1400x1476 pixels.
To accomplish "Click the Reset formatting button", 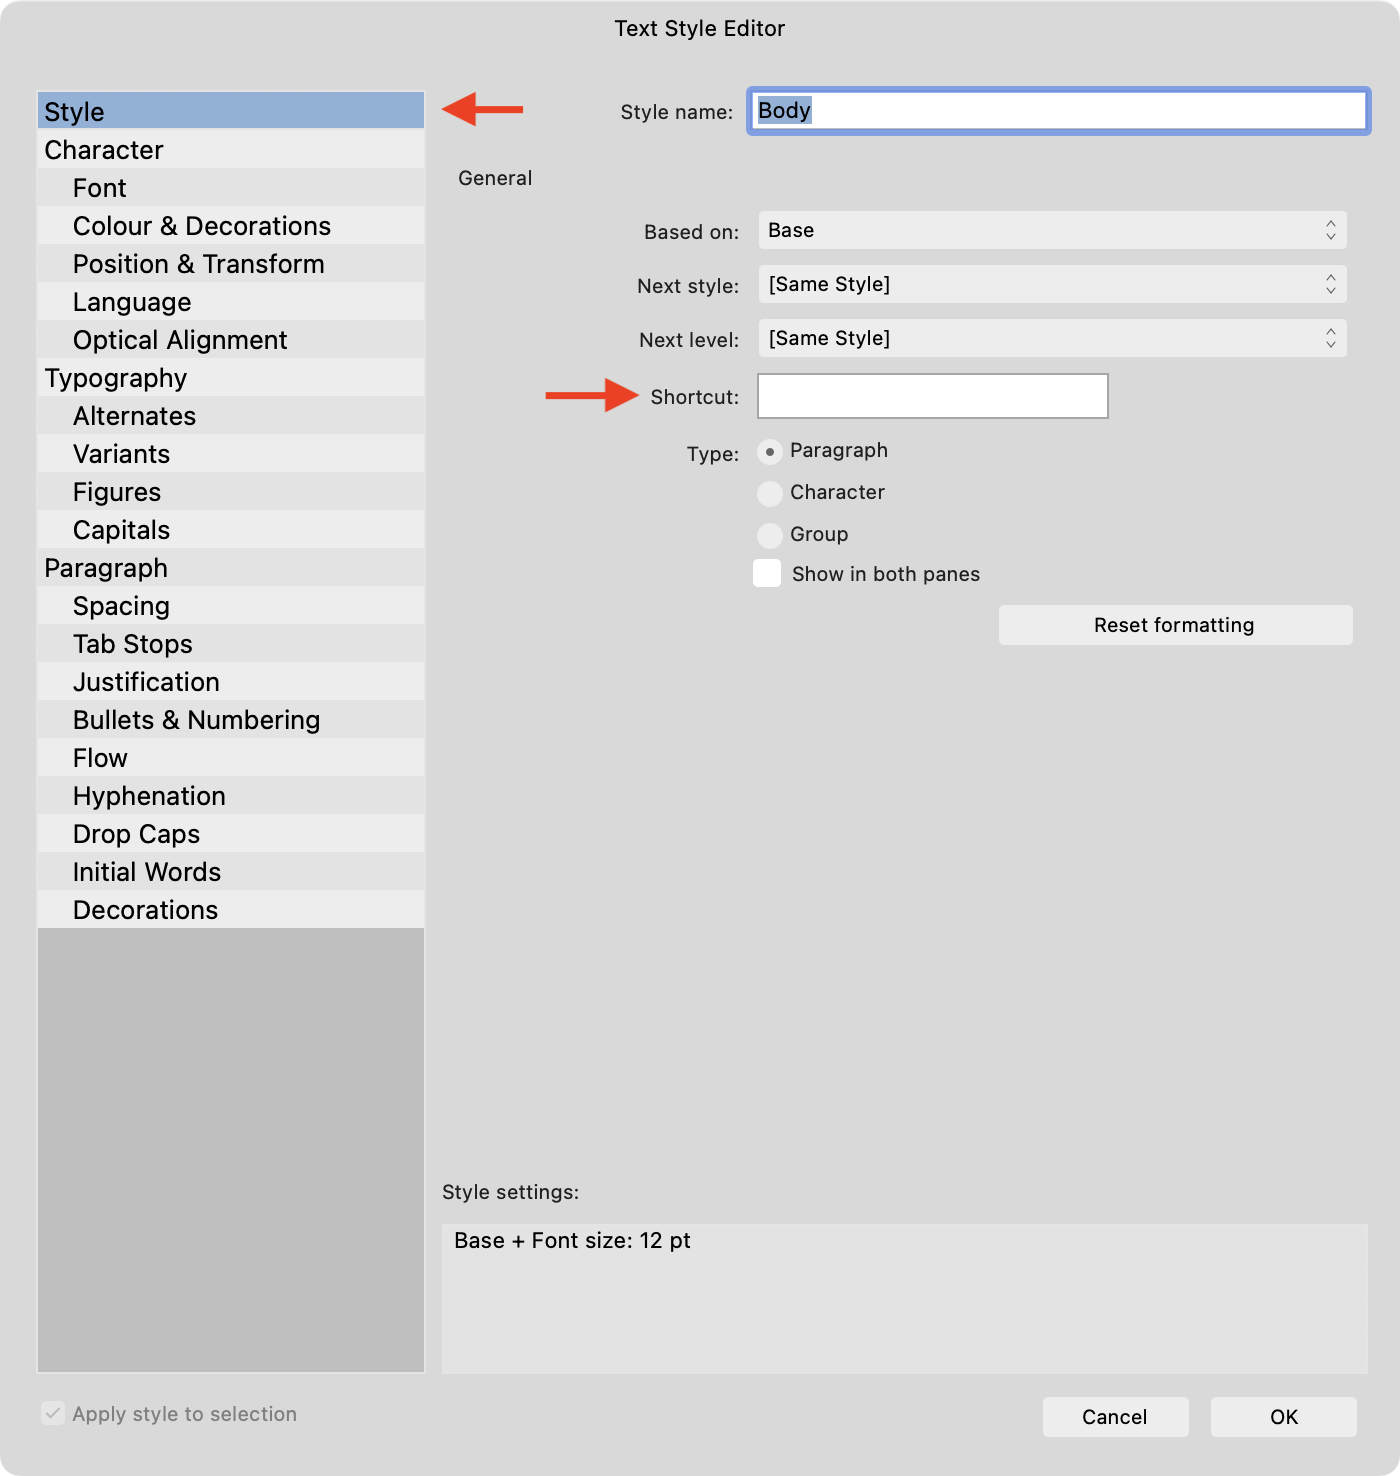I will click(1174, 625).
